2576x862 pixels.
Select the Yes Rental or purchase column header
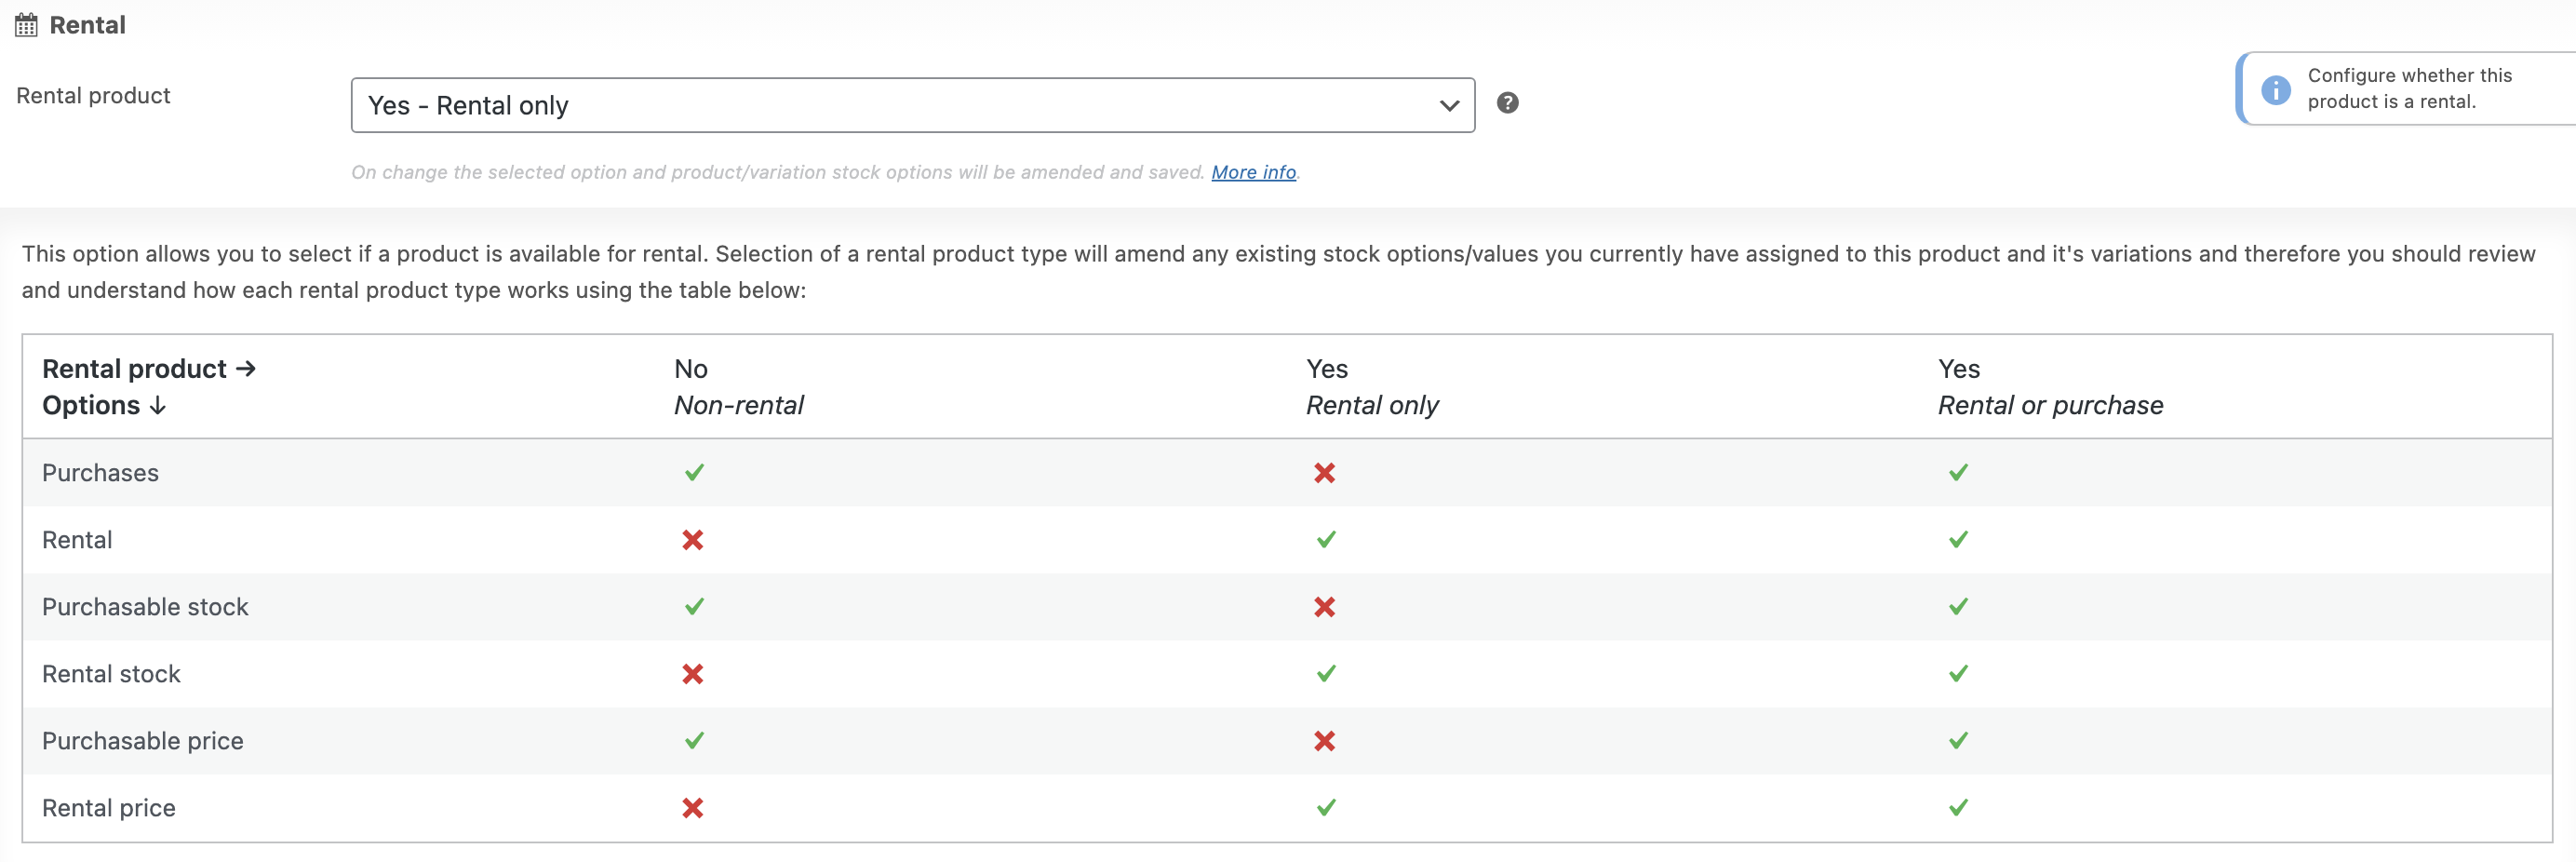pos(2050,386)
